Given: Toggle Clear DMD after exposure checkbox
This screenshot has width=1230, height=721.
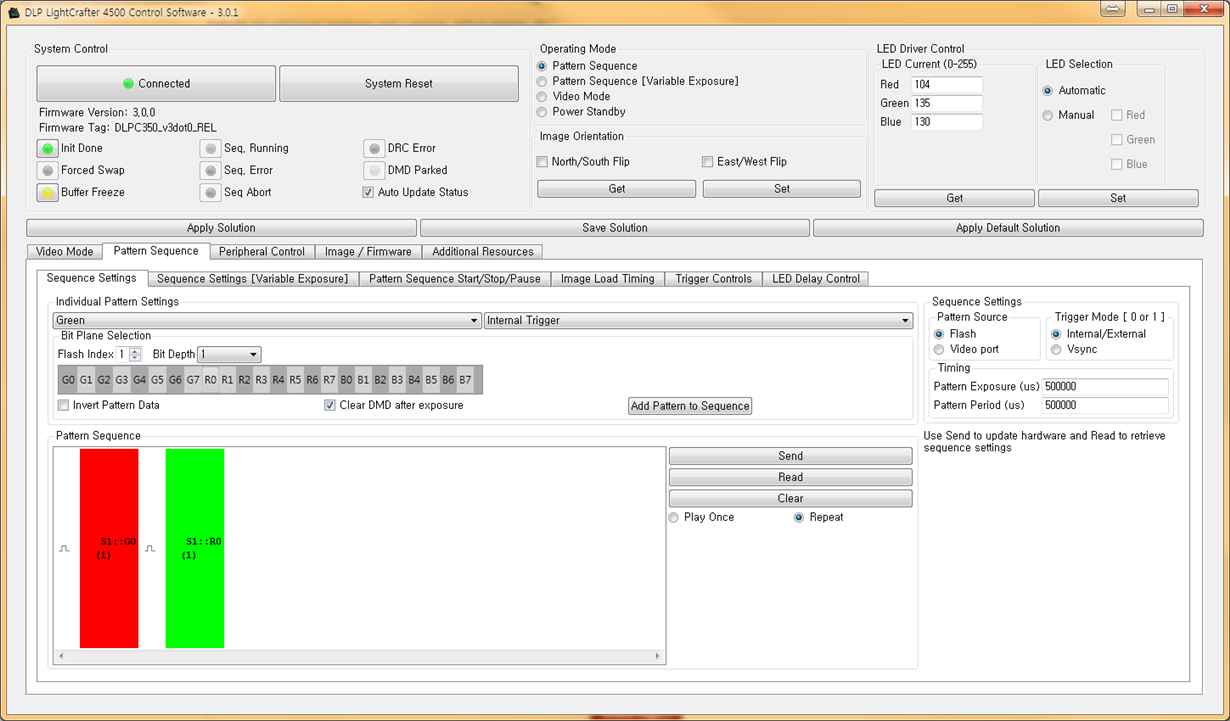Looking at the screenshot, I should tap(330, 405).
